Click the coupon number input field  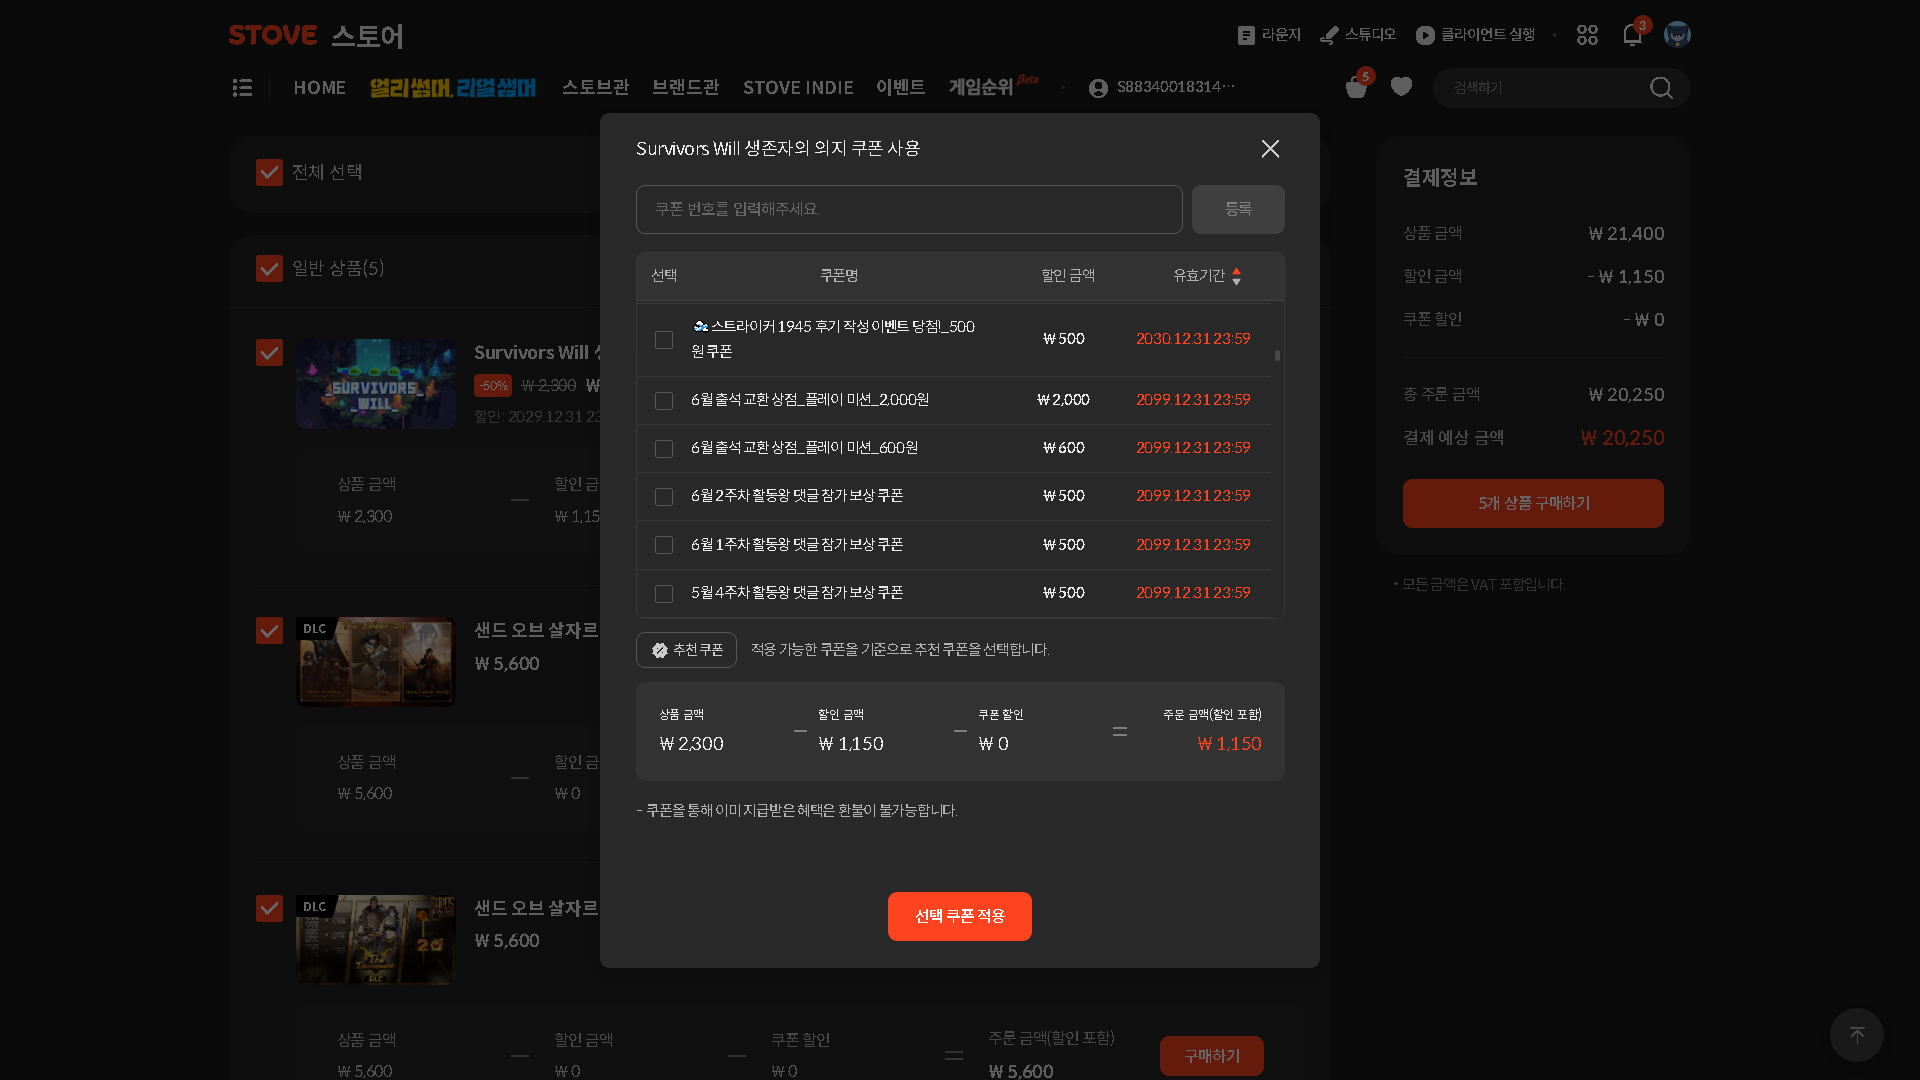pos(909,209)
